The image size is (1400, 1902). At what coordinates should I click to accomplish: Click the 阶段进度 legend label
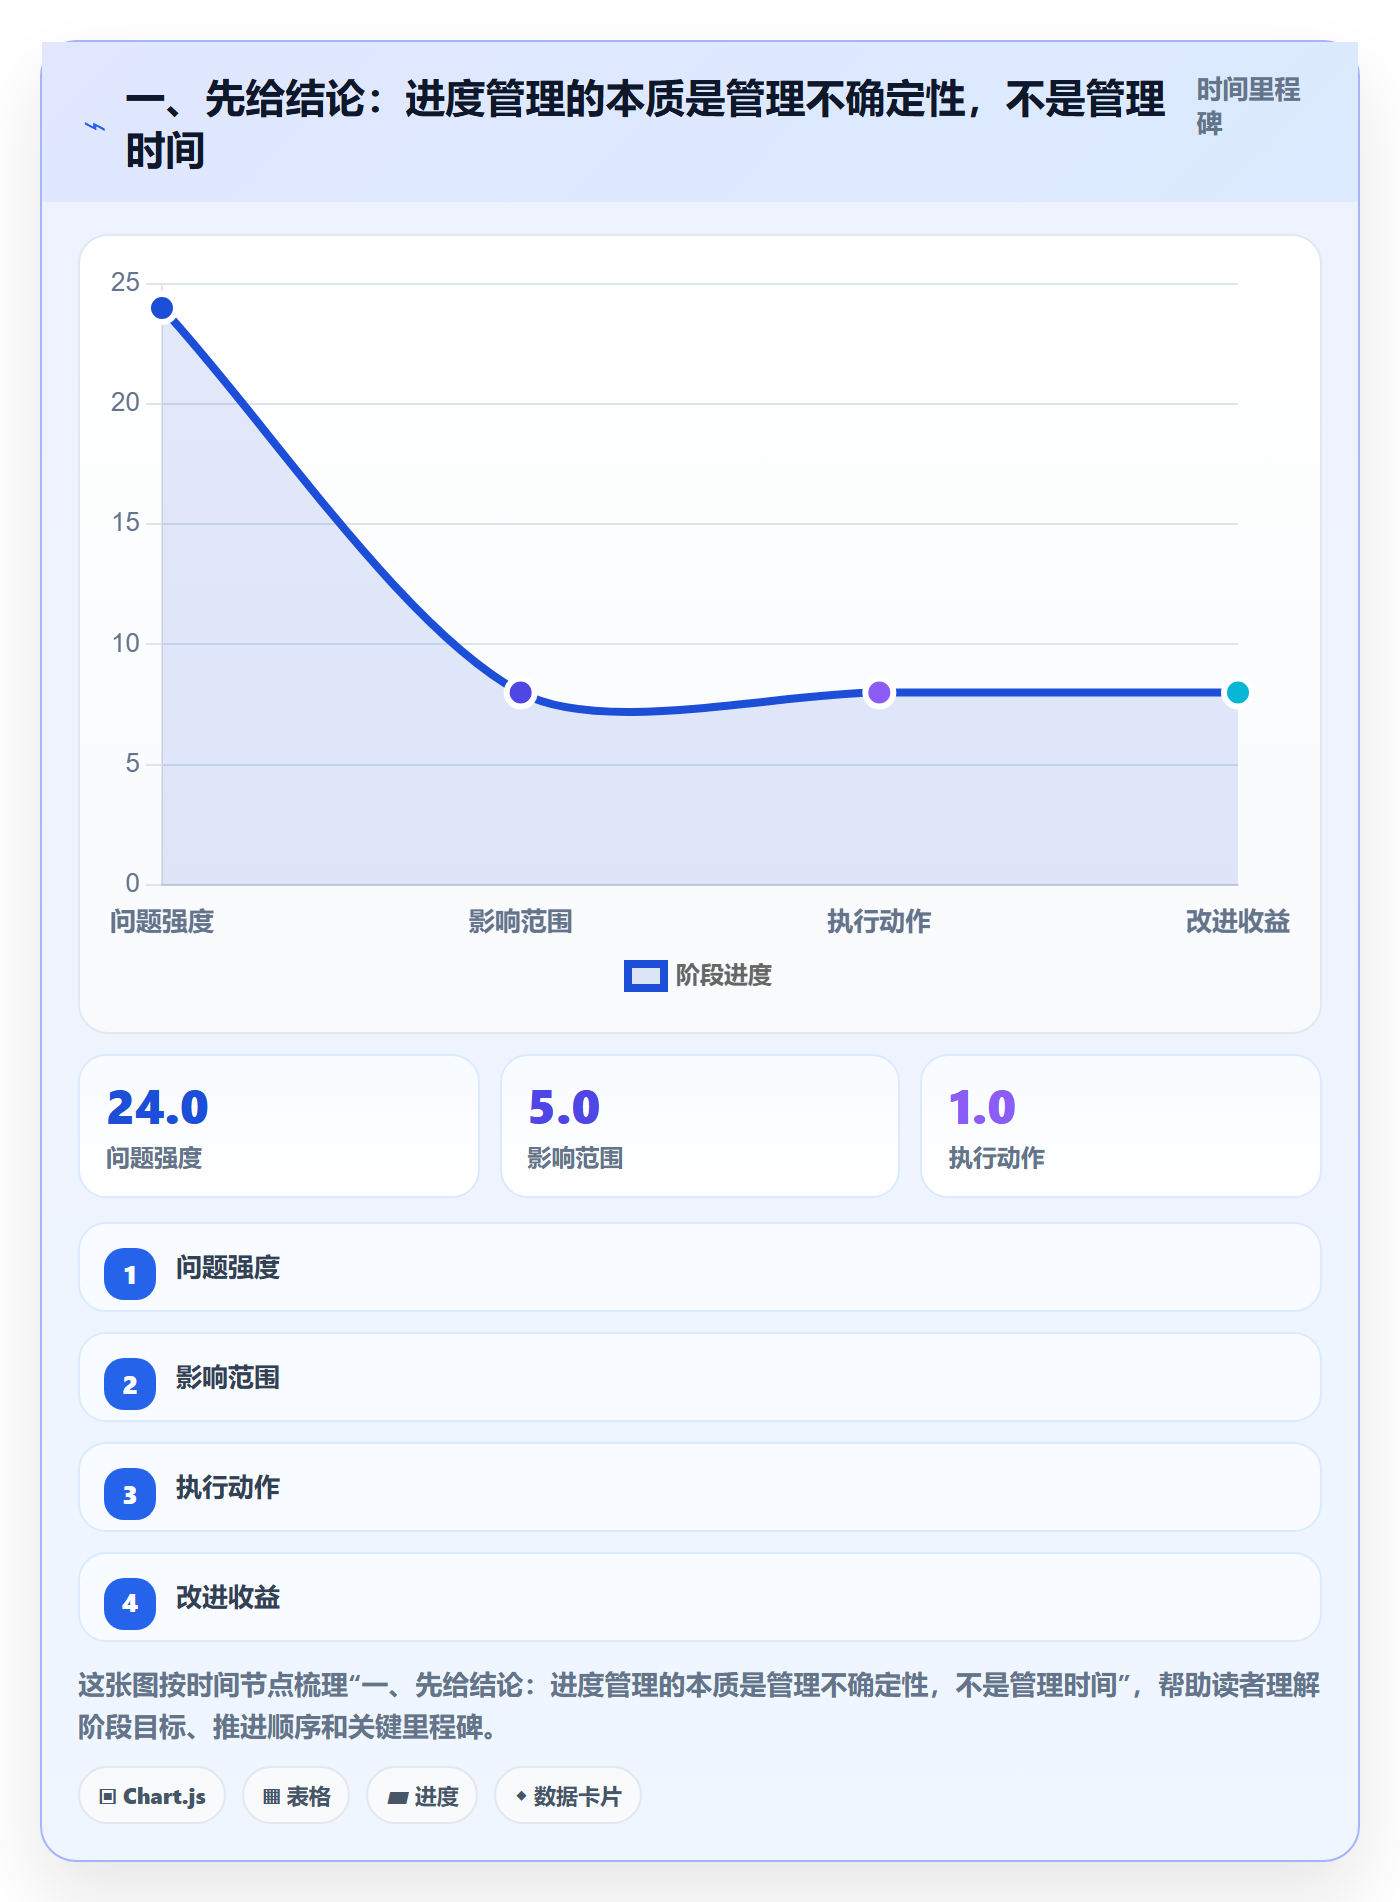click(x=724, y=976)
